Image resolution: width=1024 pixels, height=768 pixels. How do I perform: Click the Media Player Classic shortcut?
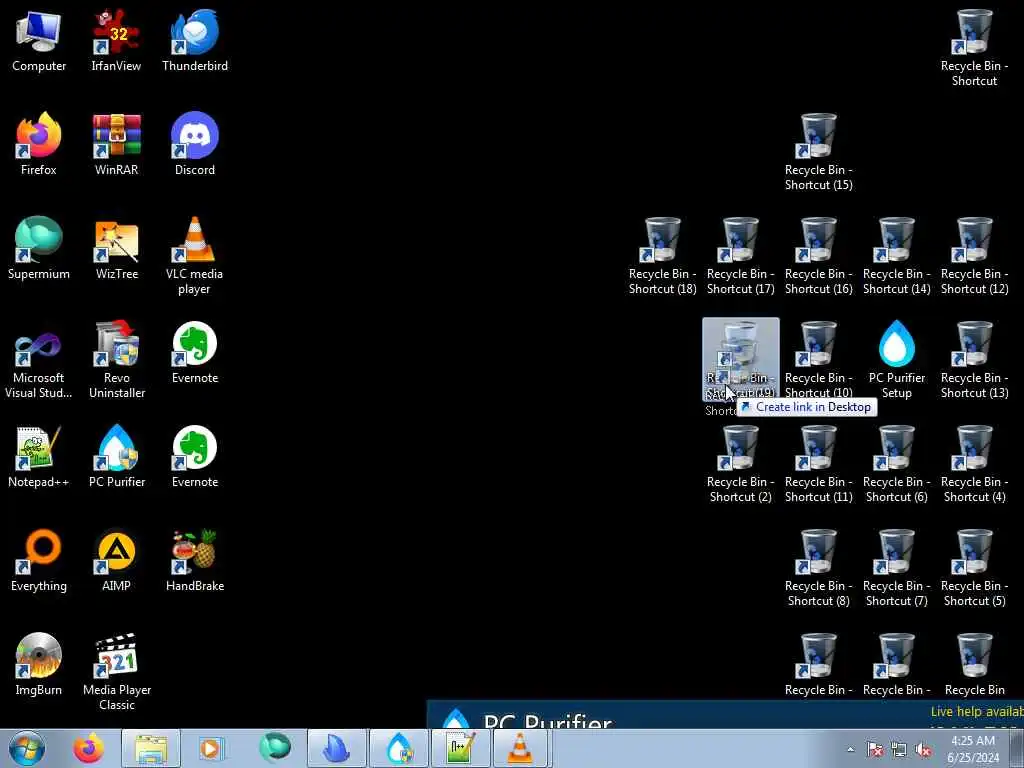116,672
